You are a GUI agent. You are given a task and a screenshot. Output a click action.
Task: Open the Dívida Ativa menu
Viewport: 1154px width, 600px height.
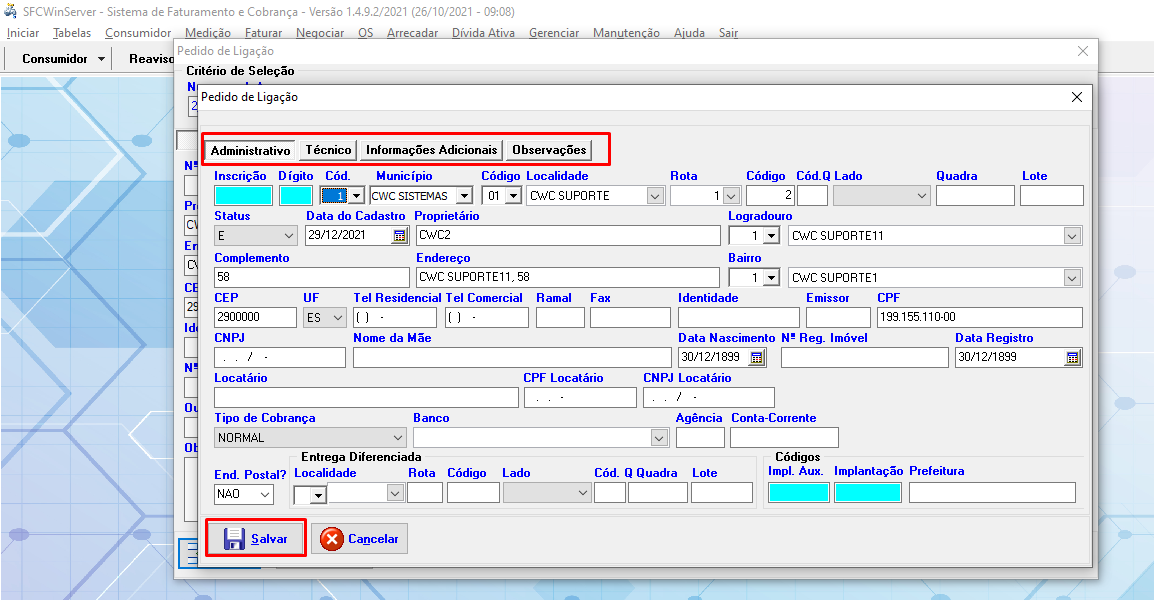(483, 33)
